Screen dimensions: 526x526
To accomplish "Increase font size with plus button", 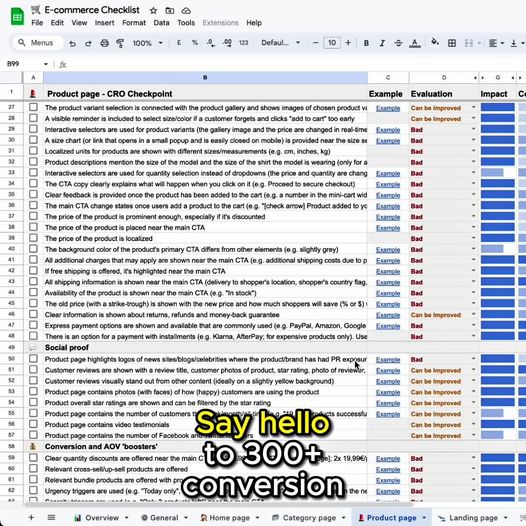I will [348, 43].
